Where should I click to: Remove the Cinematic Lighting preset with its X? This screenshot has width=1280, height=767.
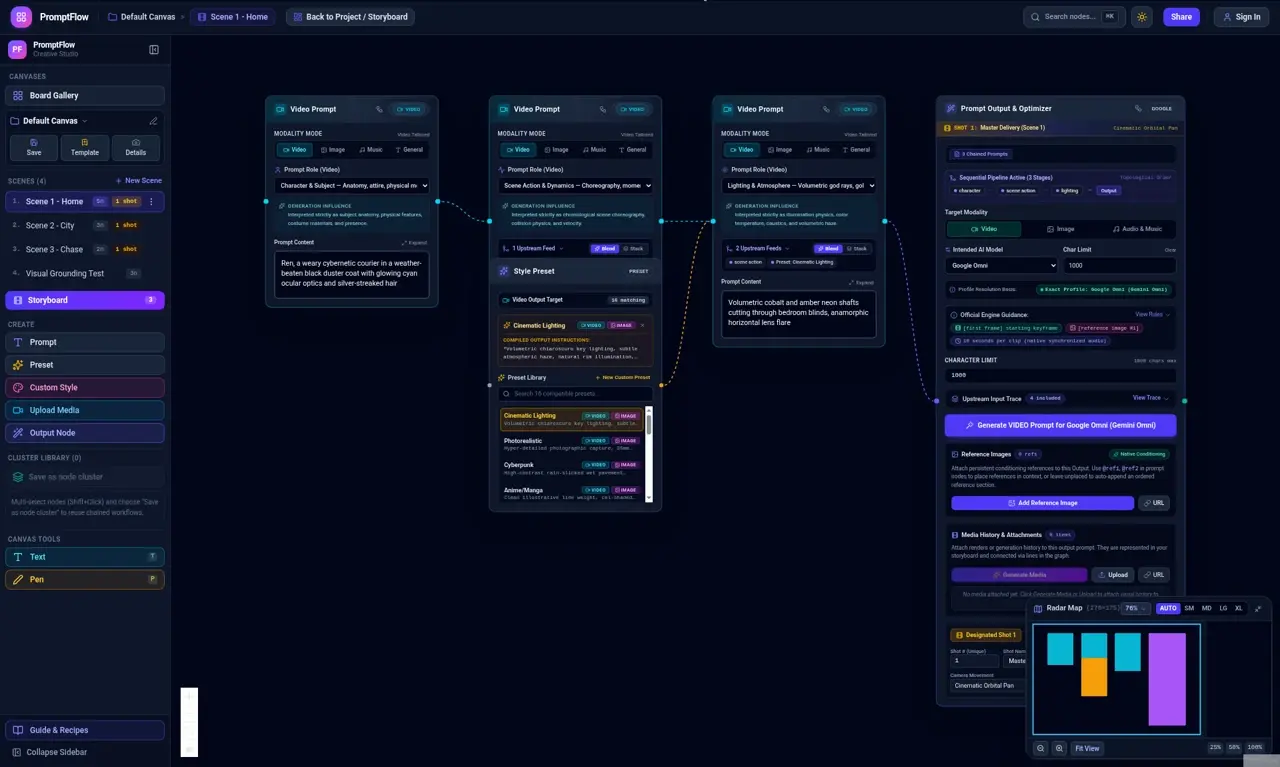point(642,325)
